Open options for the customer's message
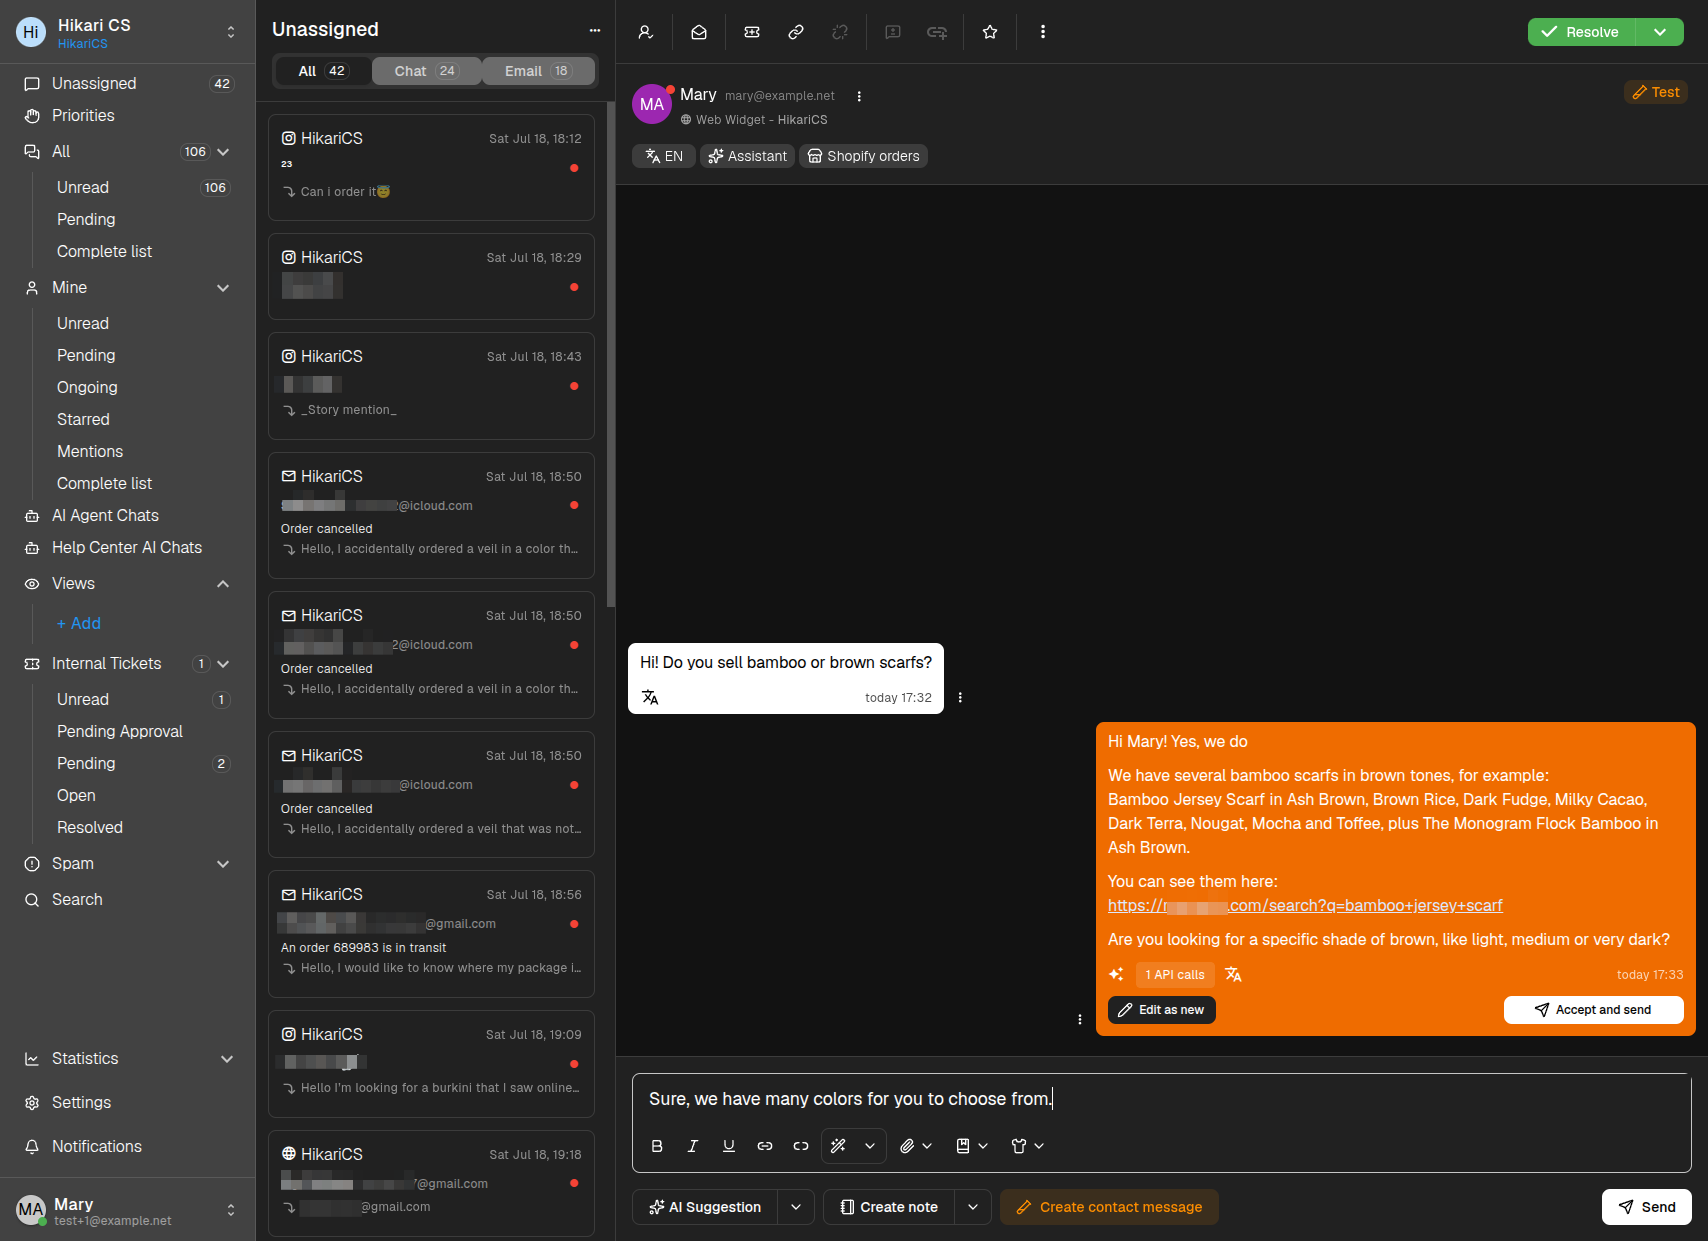Screen dimensions: 1708x1241 960,698
